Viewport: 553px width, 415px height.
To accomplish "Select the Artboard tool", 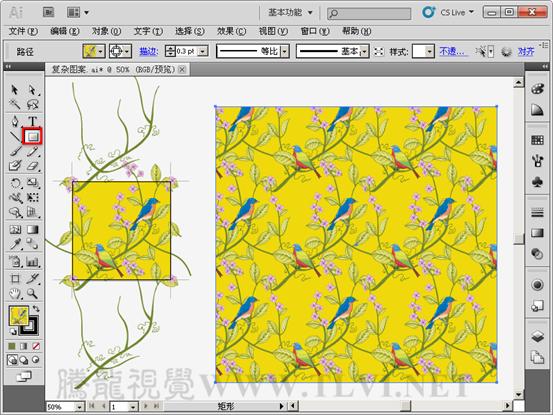I will [x=15, y=279].
